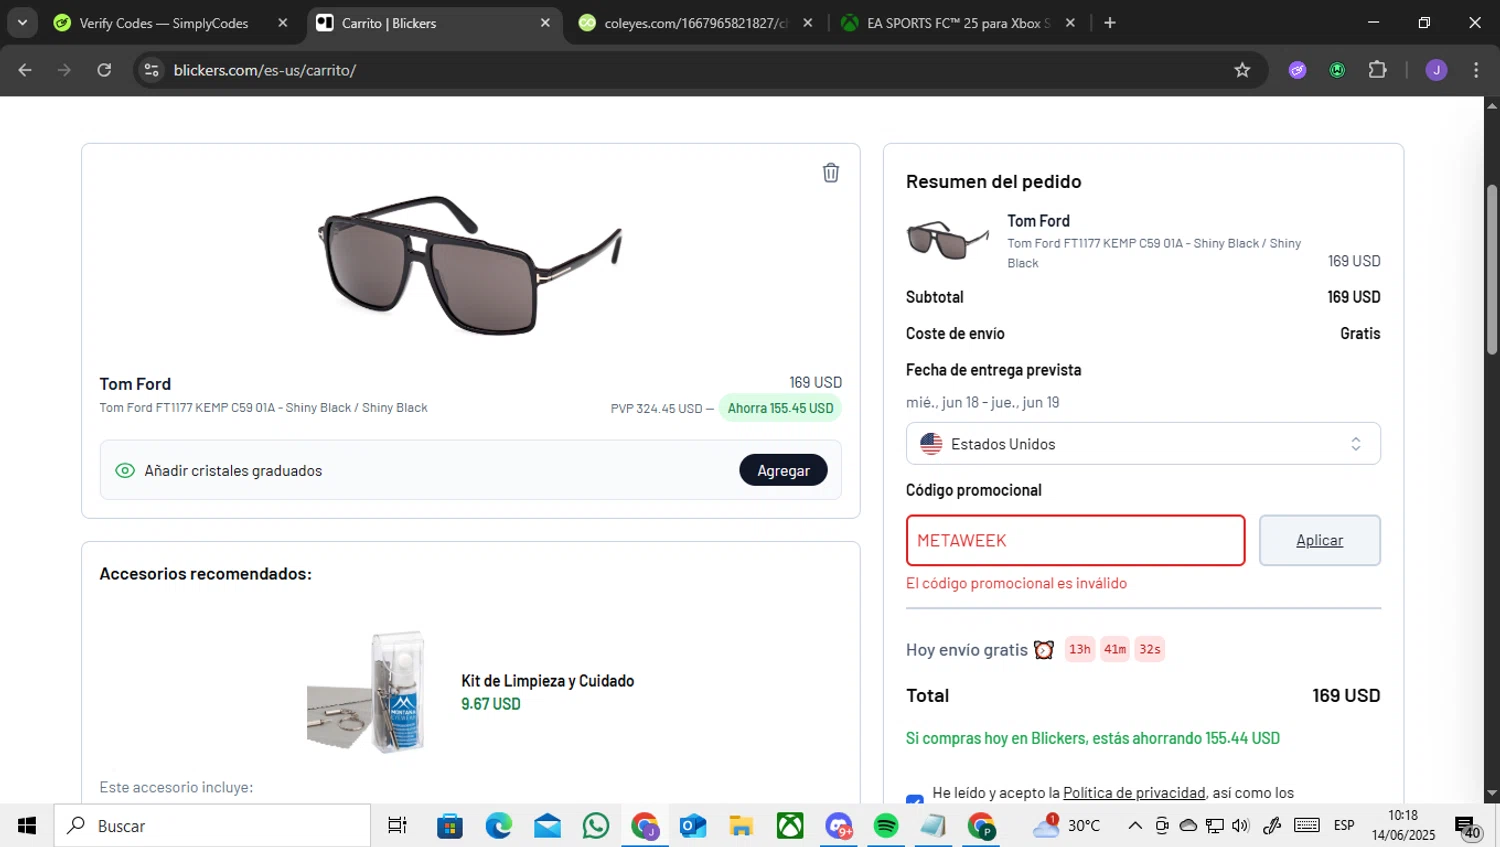The image size is (1500, 847).
Task: Launch Microsoft Store from taskbar
Action: coord(450,826)
